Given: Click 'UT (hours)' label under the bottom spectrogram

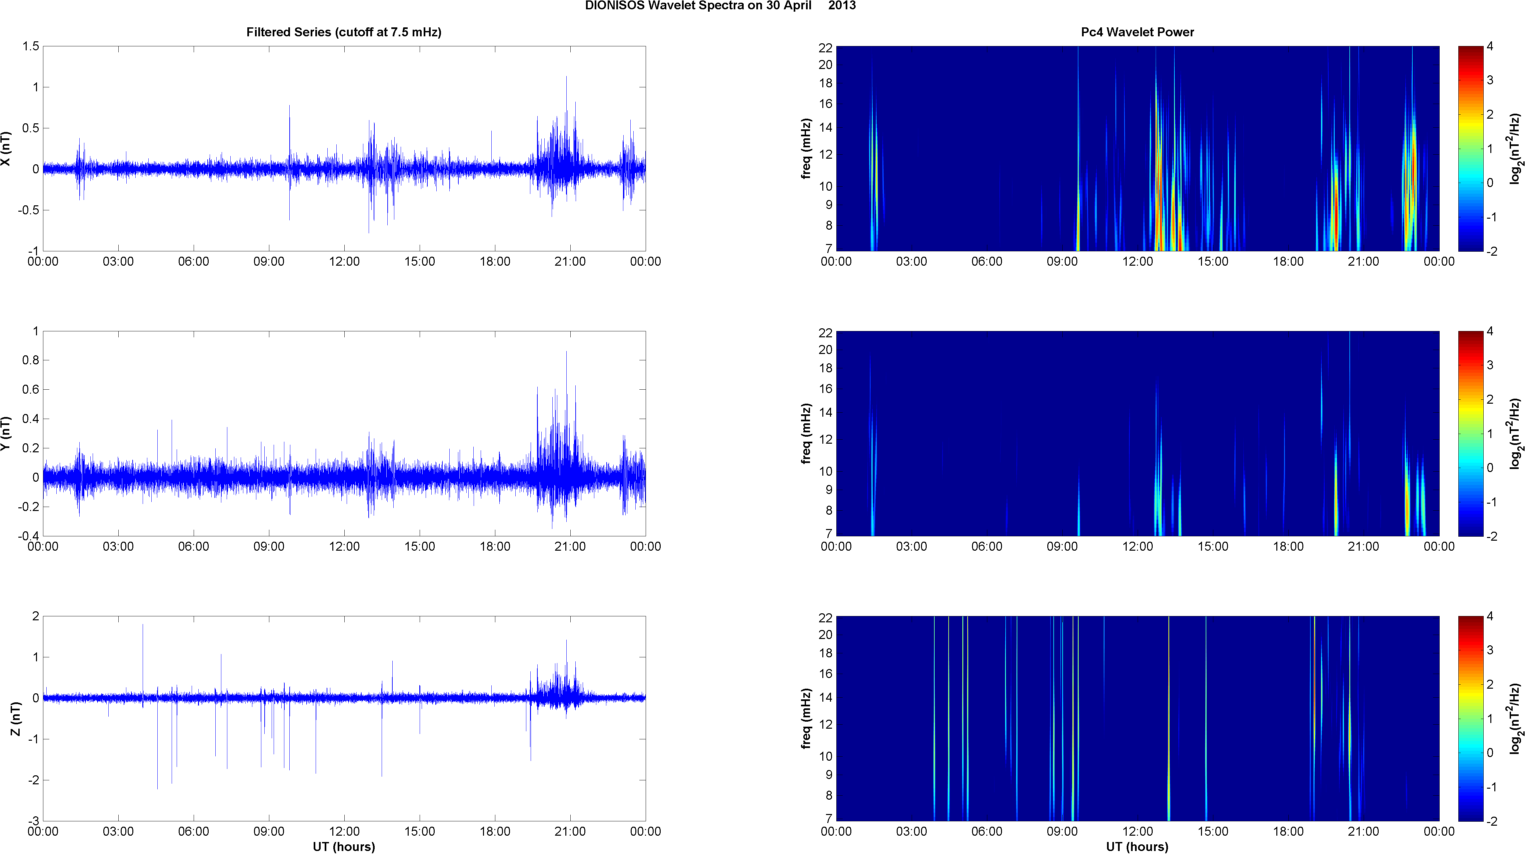Looking at the screenshot, I should [1137, 847].
